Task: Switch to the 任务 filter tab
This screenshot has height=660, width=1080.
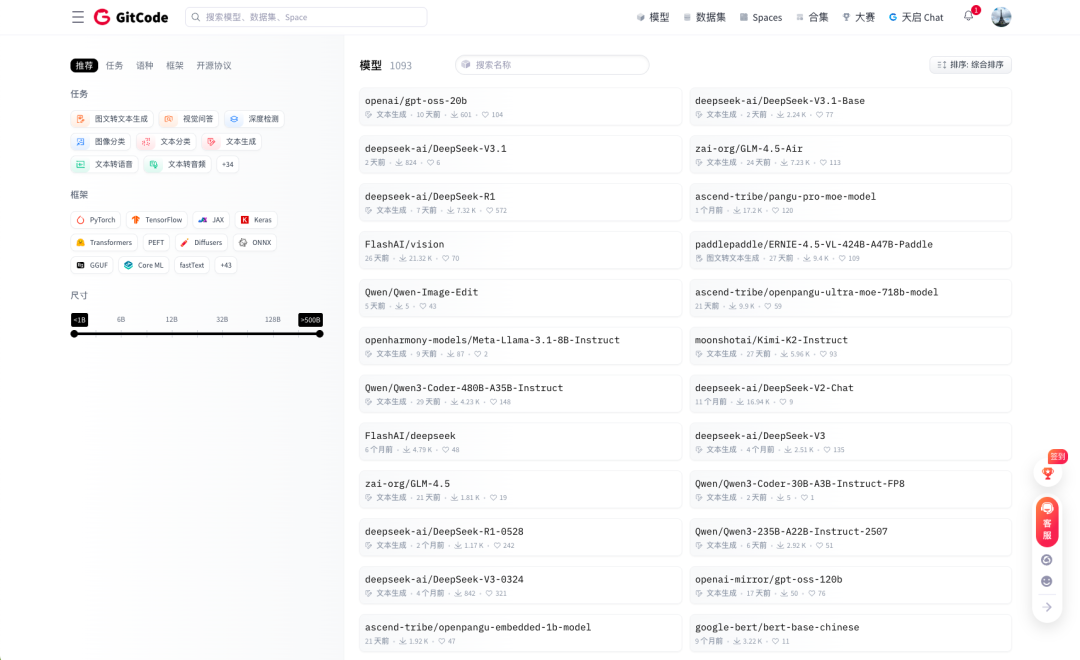Action: (114, 65)
